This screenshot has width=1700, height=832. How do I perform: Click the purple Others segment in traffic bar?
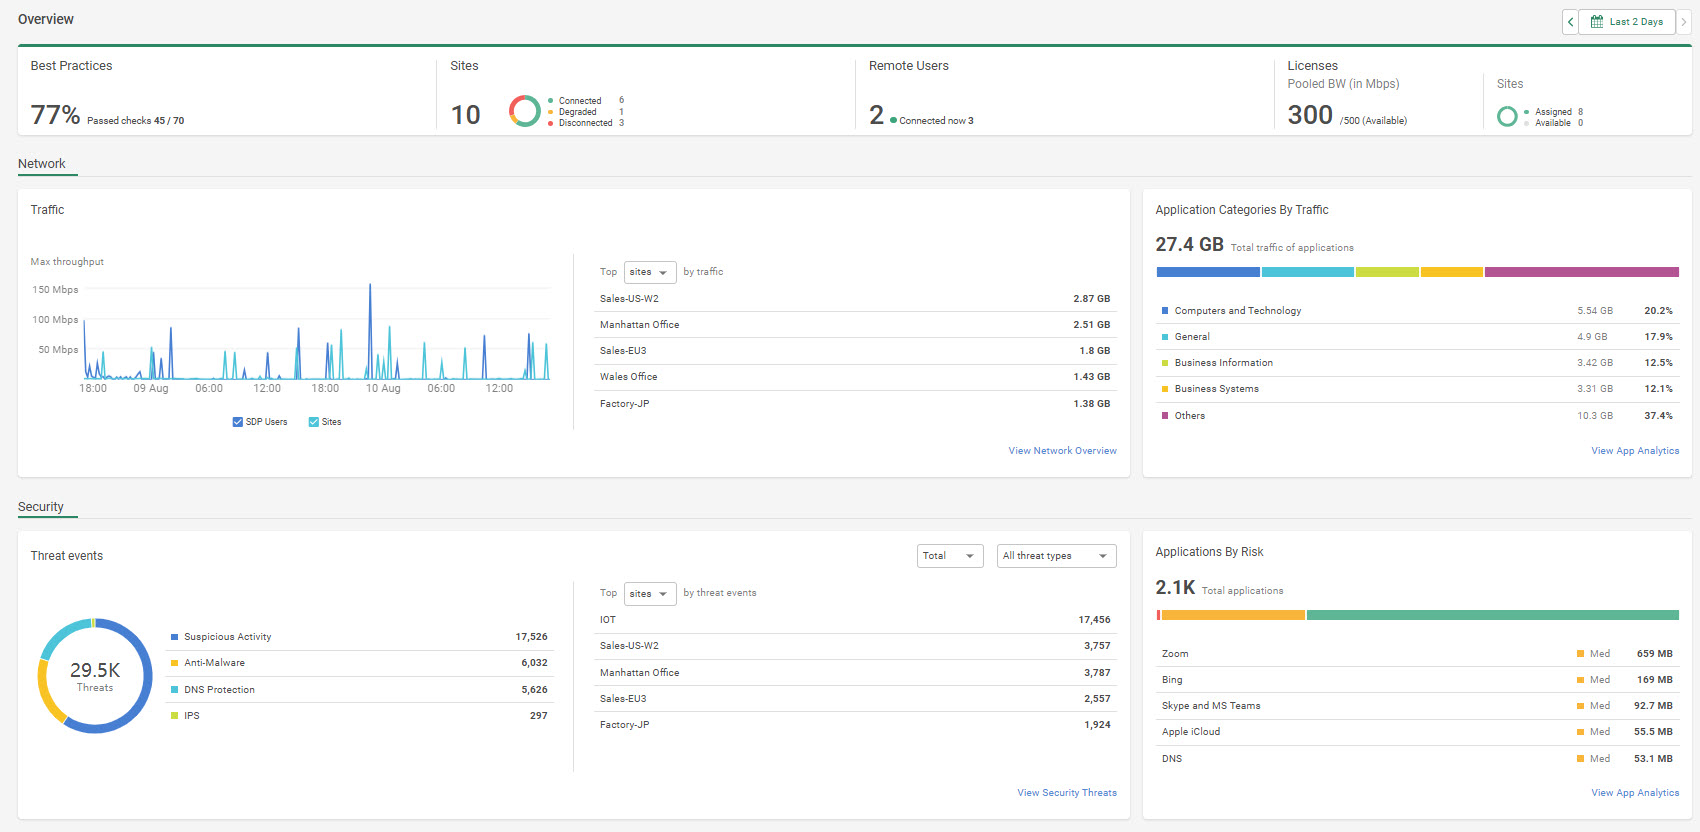[1581, 272]
